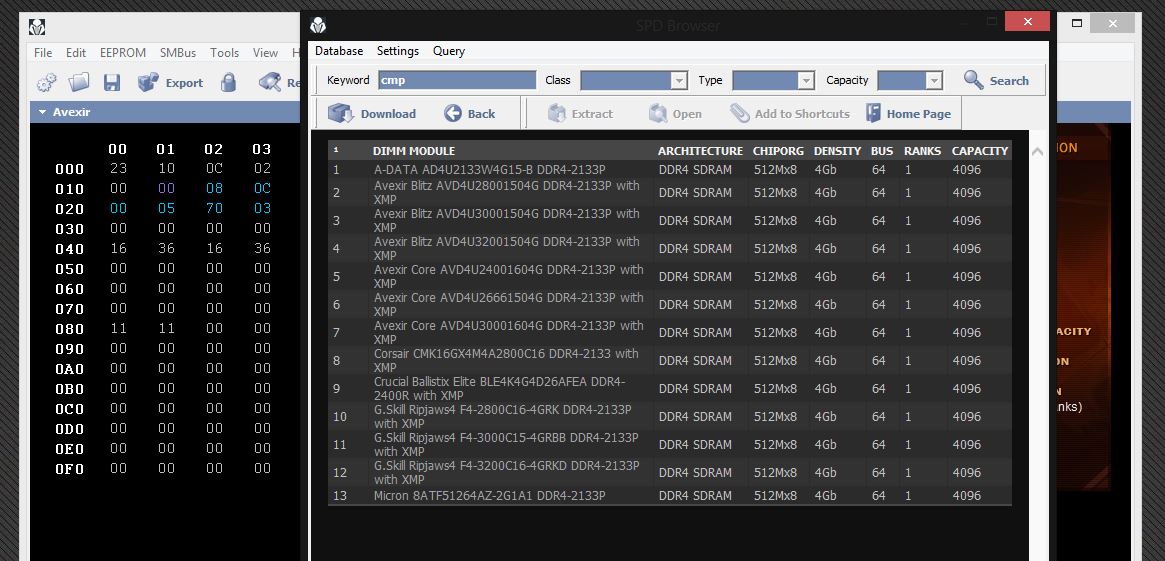Select Avexir Core AVD4U26661504G row
The width and height of the screenshot is (1165, 561).
tap(669, 305)
